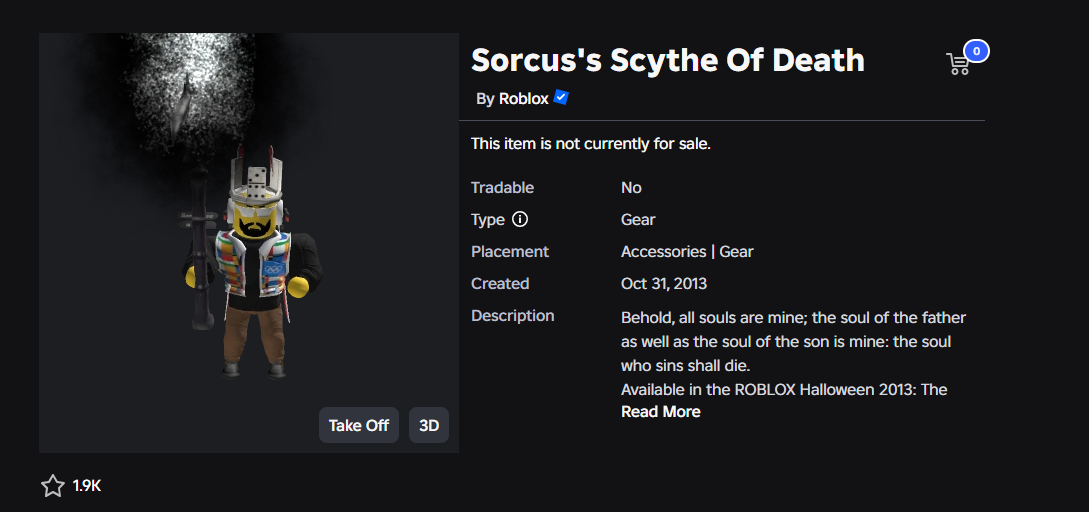Image resolution: width=1089 pixels, height=512 pixels.
Task: Open the Roblox creator profile link
Action: (x=524, y=99)
